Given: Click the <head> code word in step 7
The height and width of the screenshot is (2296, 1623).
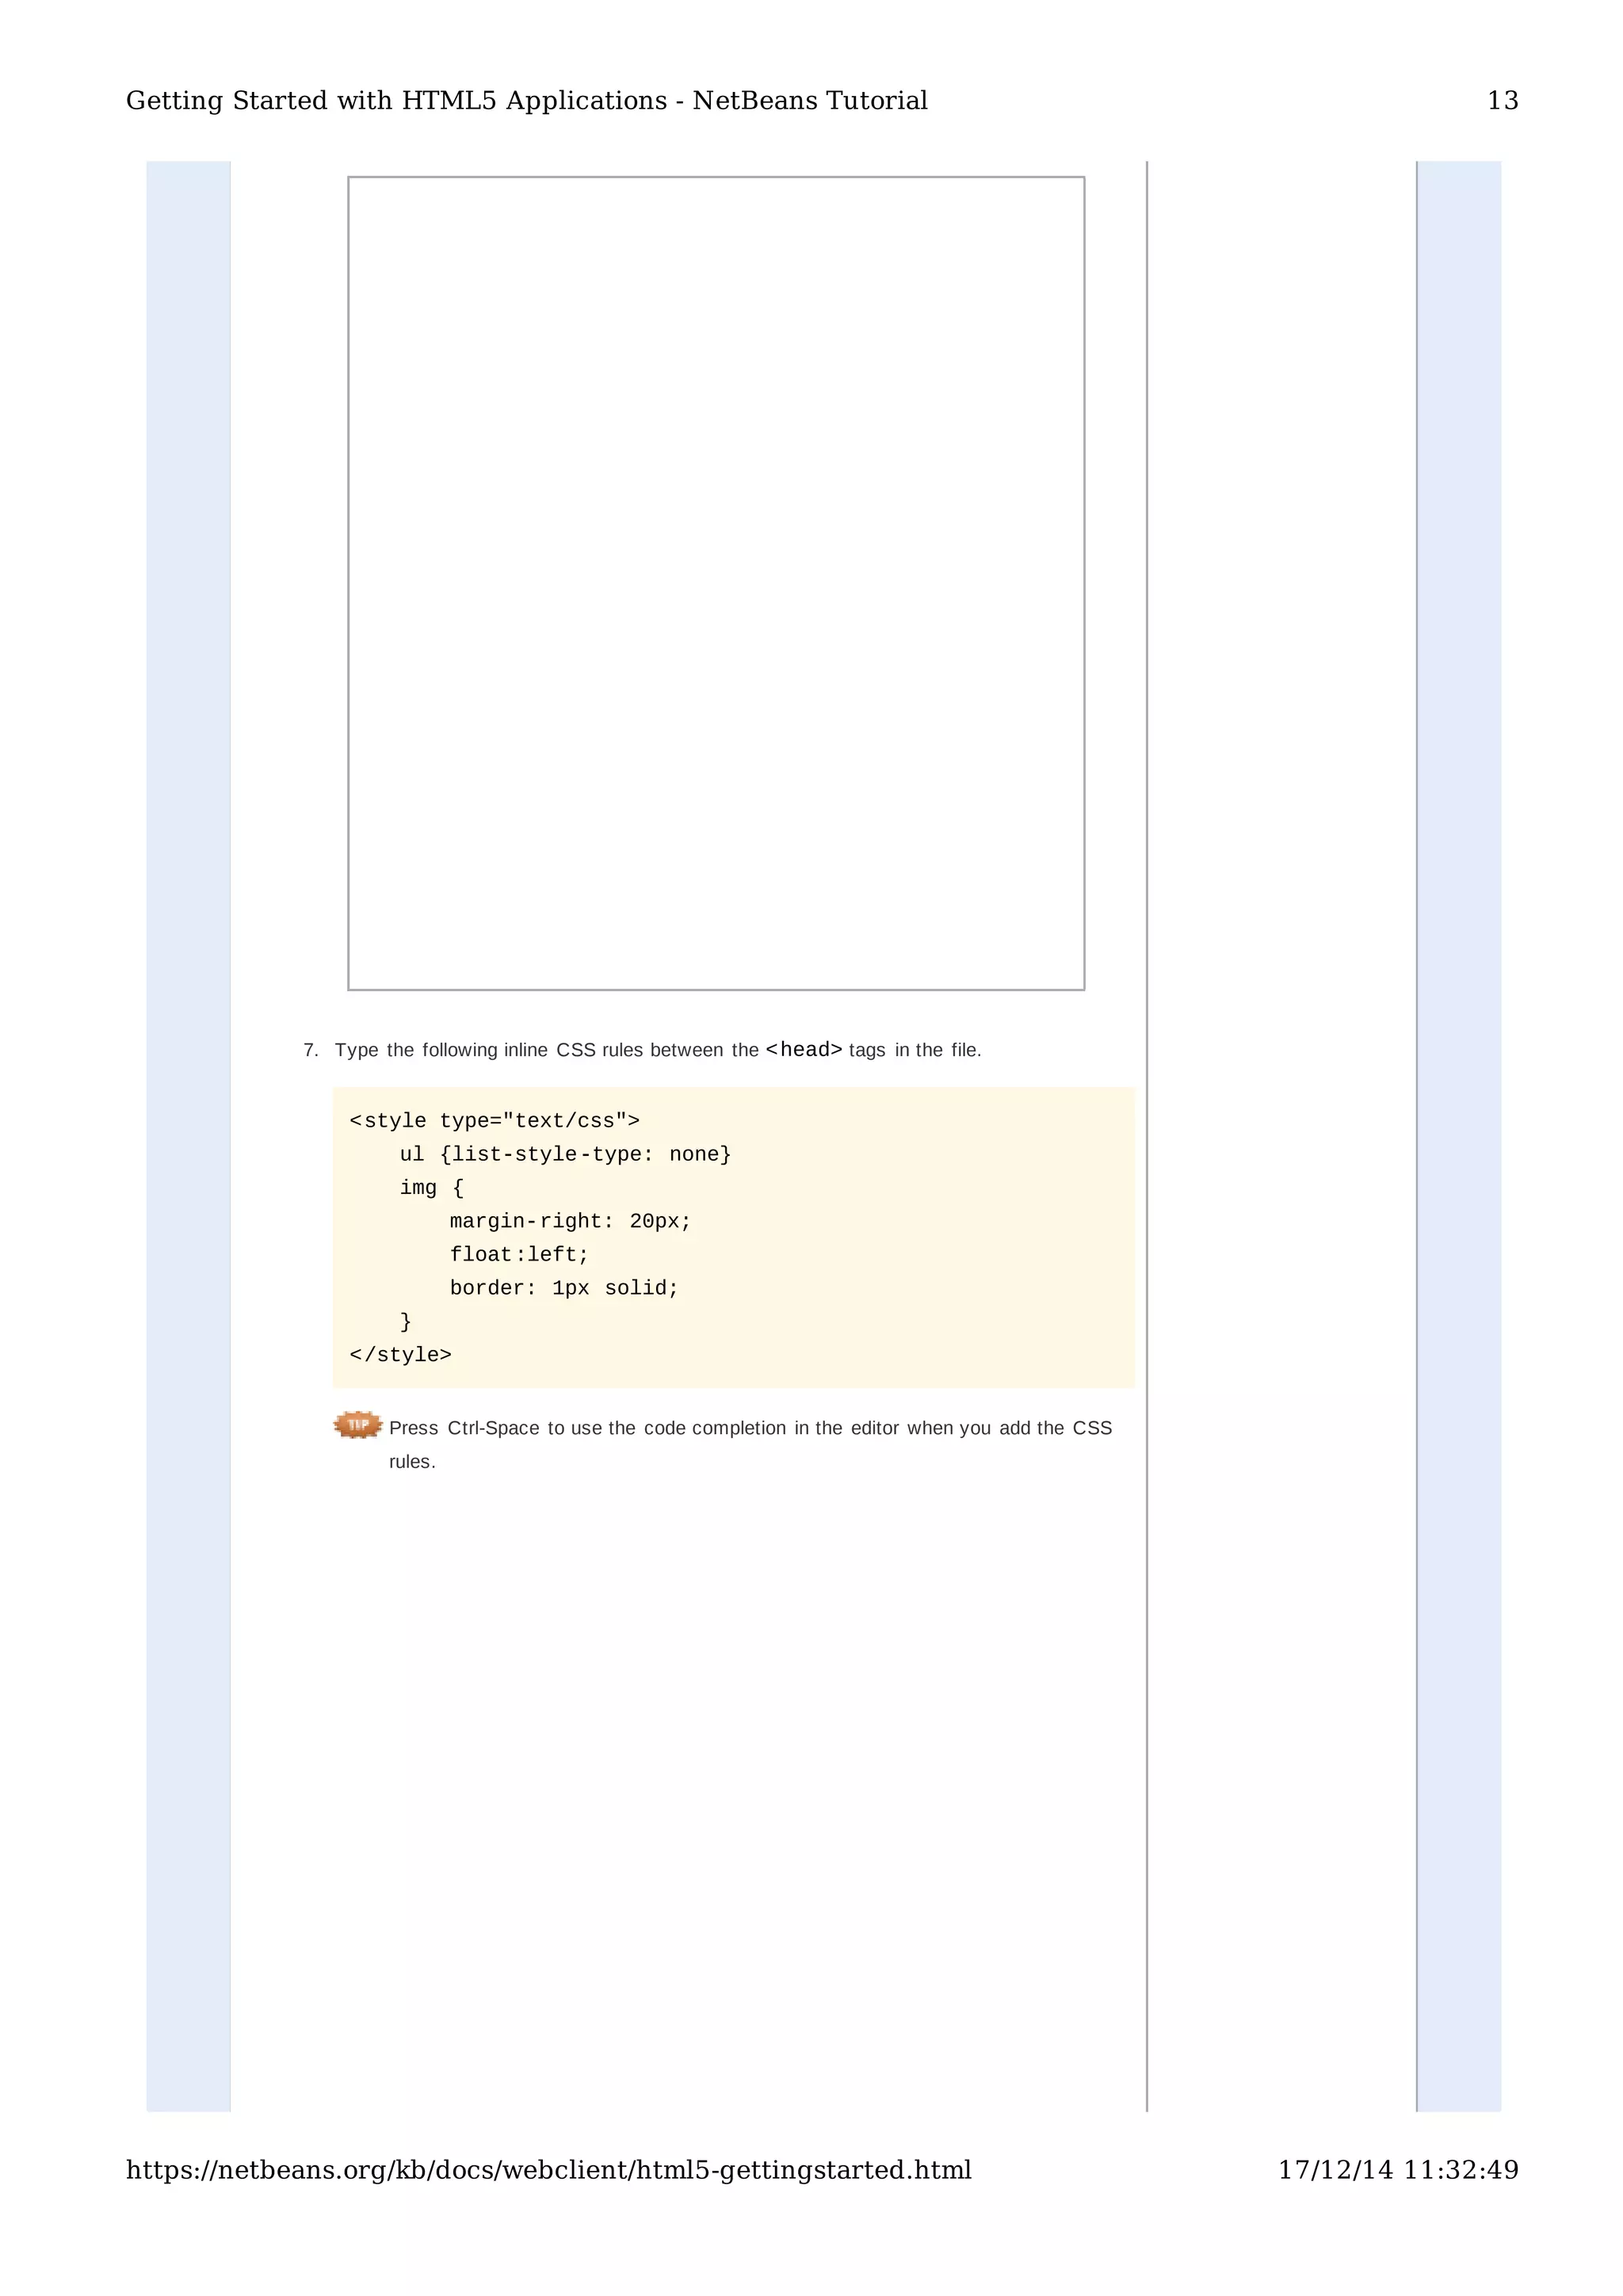Looking at the screenshot, I should click(803, 1050).
